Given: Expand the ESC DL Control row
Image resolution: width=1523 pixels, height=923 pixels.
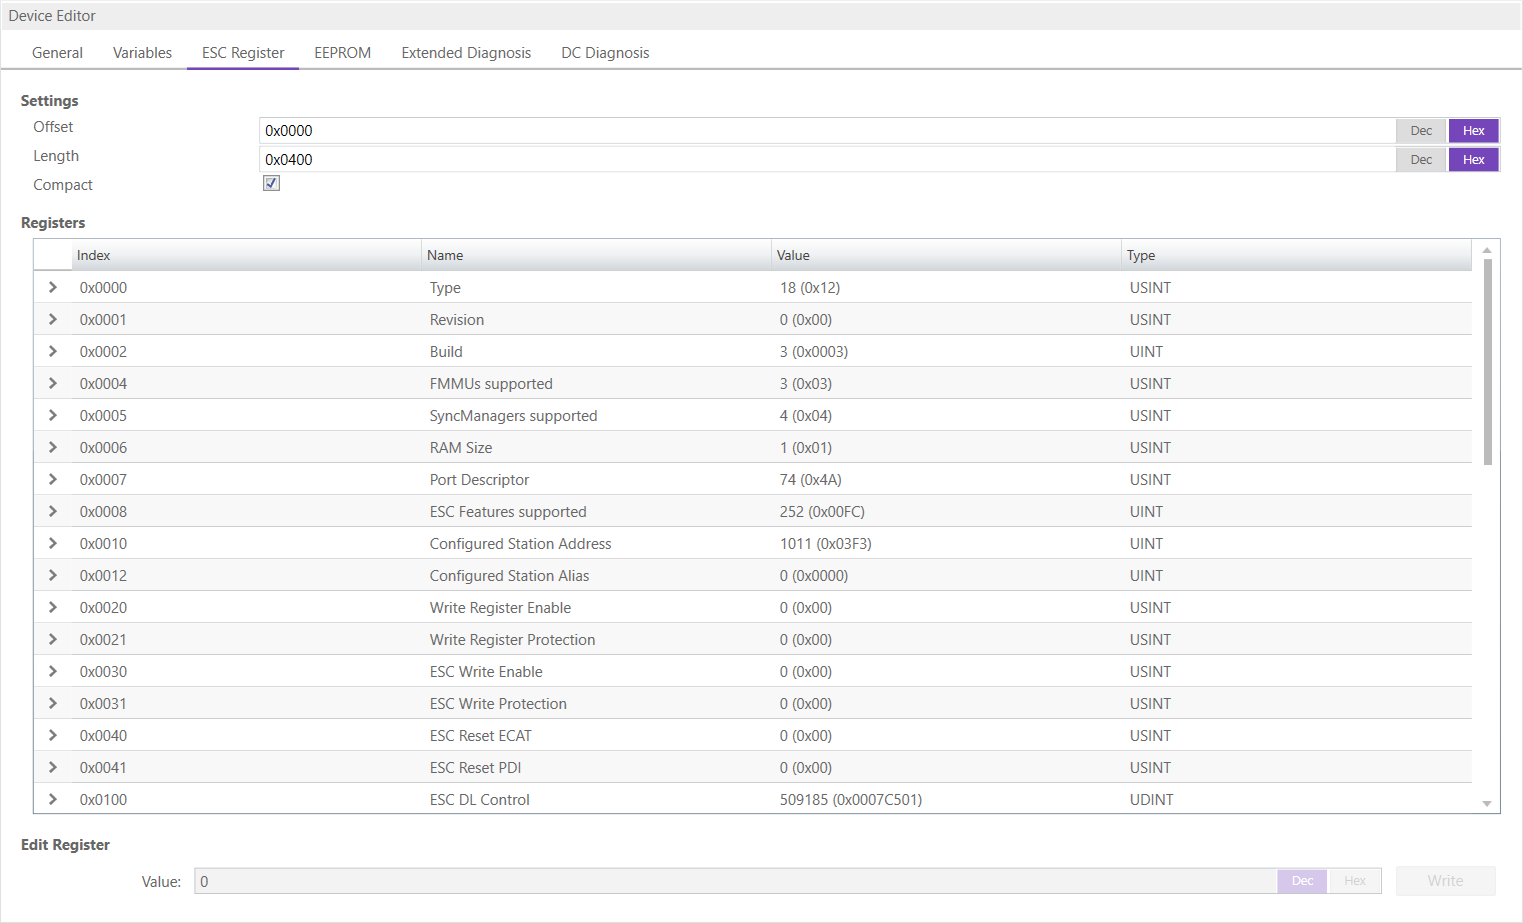Looking at the screenshot, I should coord(53,799).
